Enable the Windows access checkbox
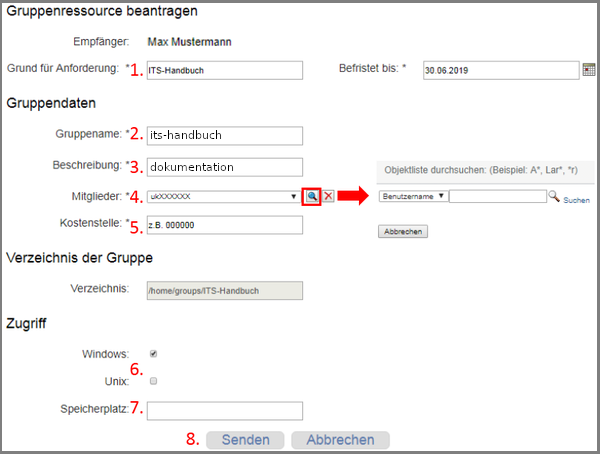The image size is (600, 454). point(152,354)
